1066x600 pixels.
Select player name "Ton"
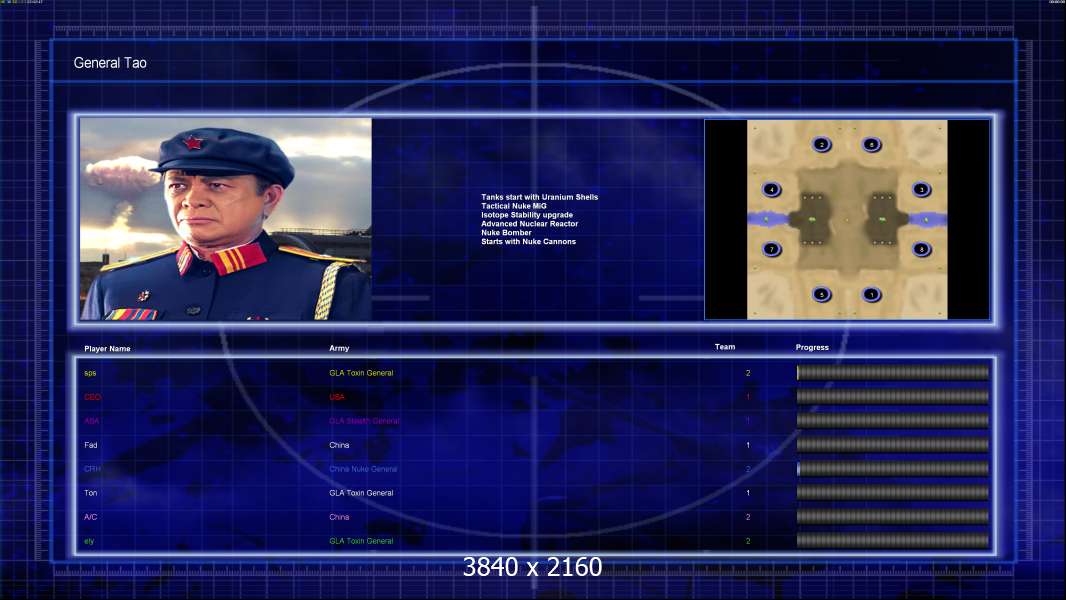[x=91, y=493]
